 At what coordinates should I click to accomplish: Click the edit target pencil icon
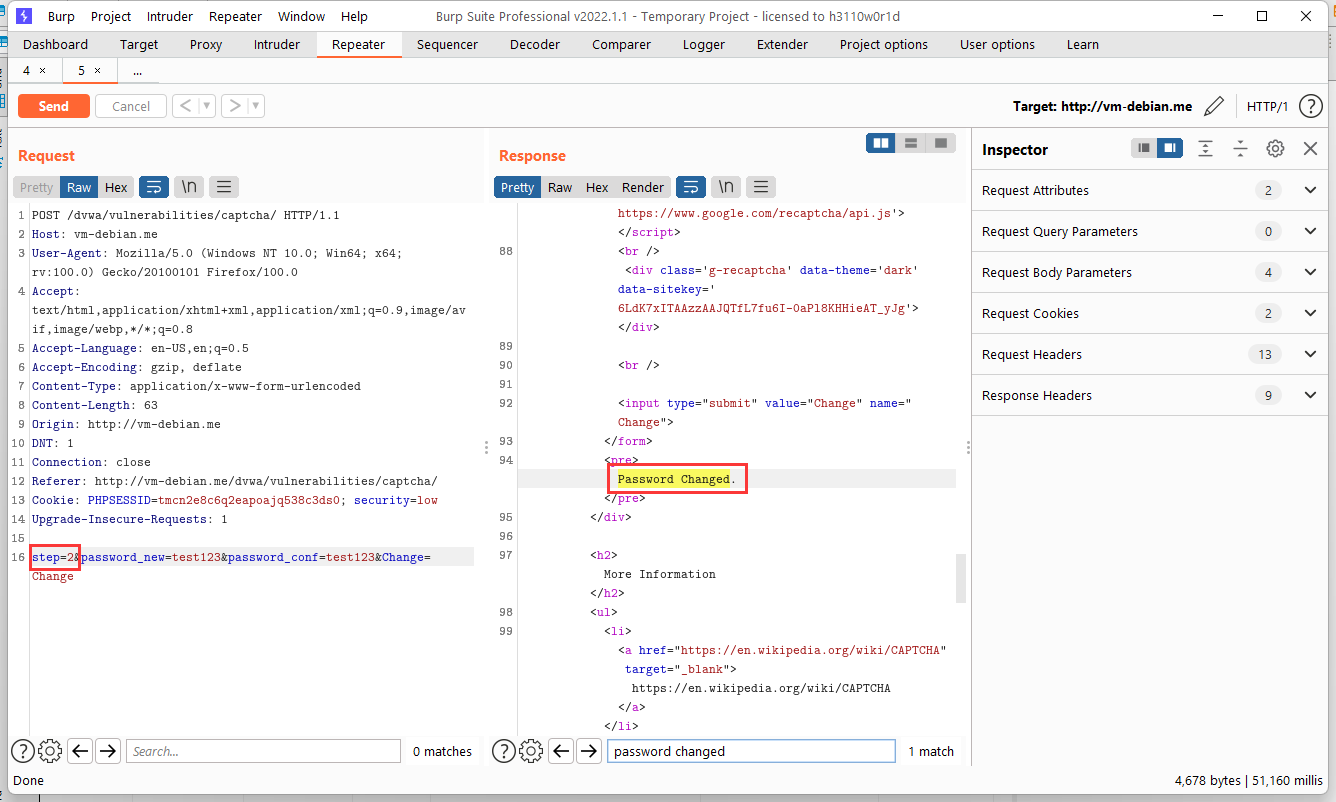pyautogui.click(x=1213, y=106)
